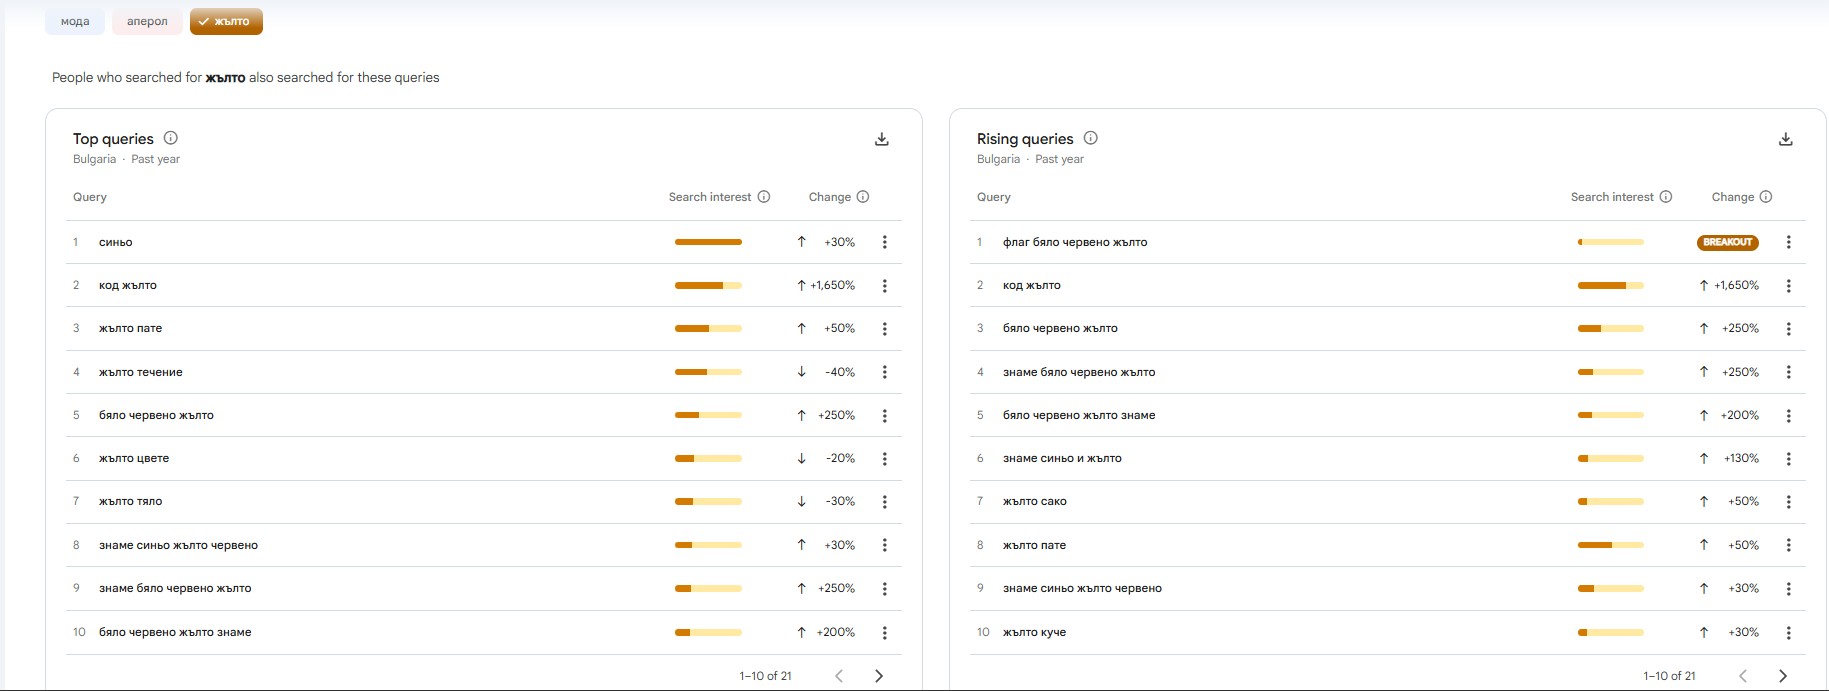Open the жълто тяло query

click(x=130, y=502)
